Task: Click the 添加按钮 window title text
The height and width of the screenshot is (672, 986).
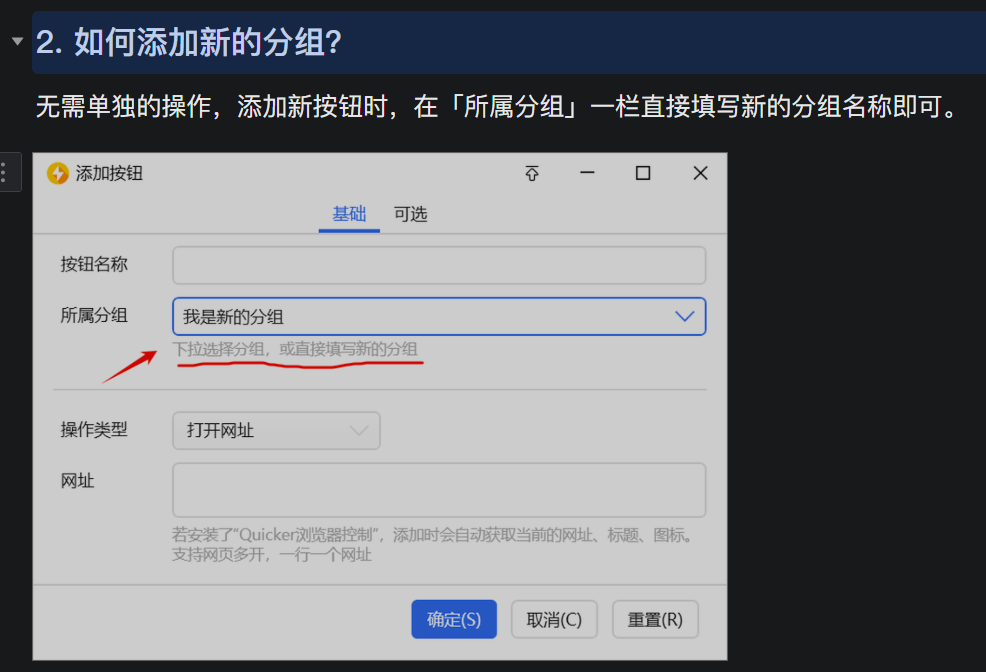Action: pos(109,174)
